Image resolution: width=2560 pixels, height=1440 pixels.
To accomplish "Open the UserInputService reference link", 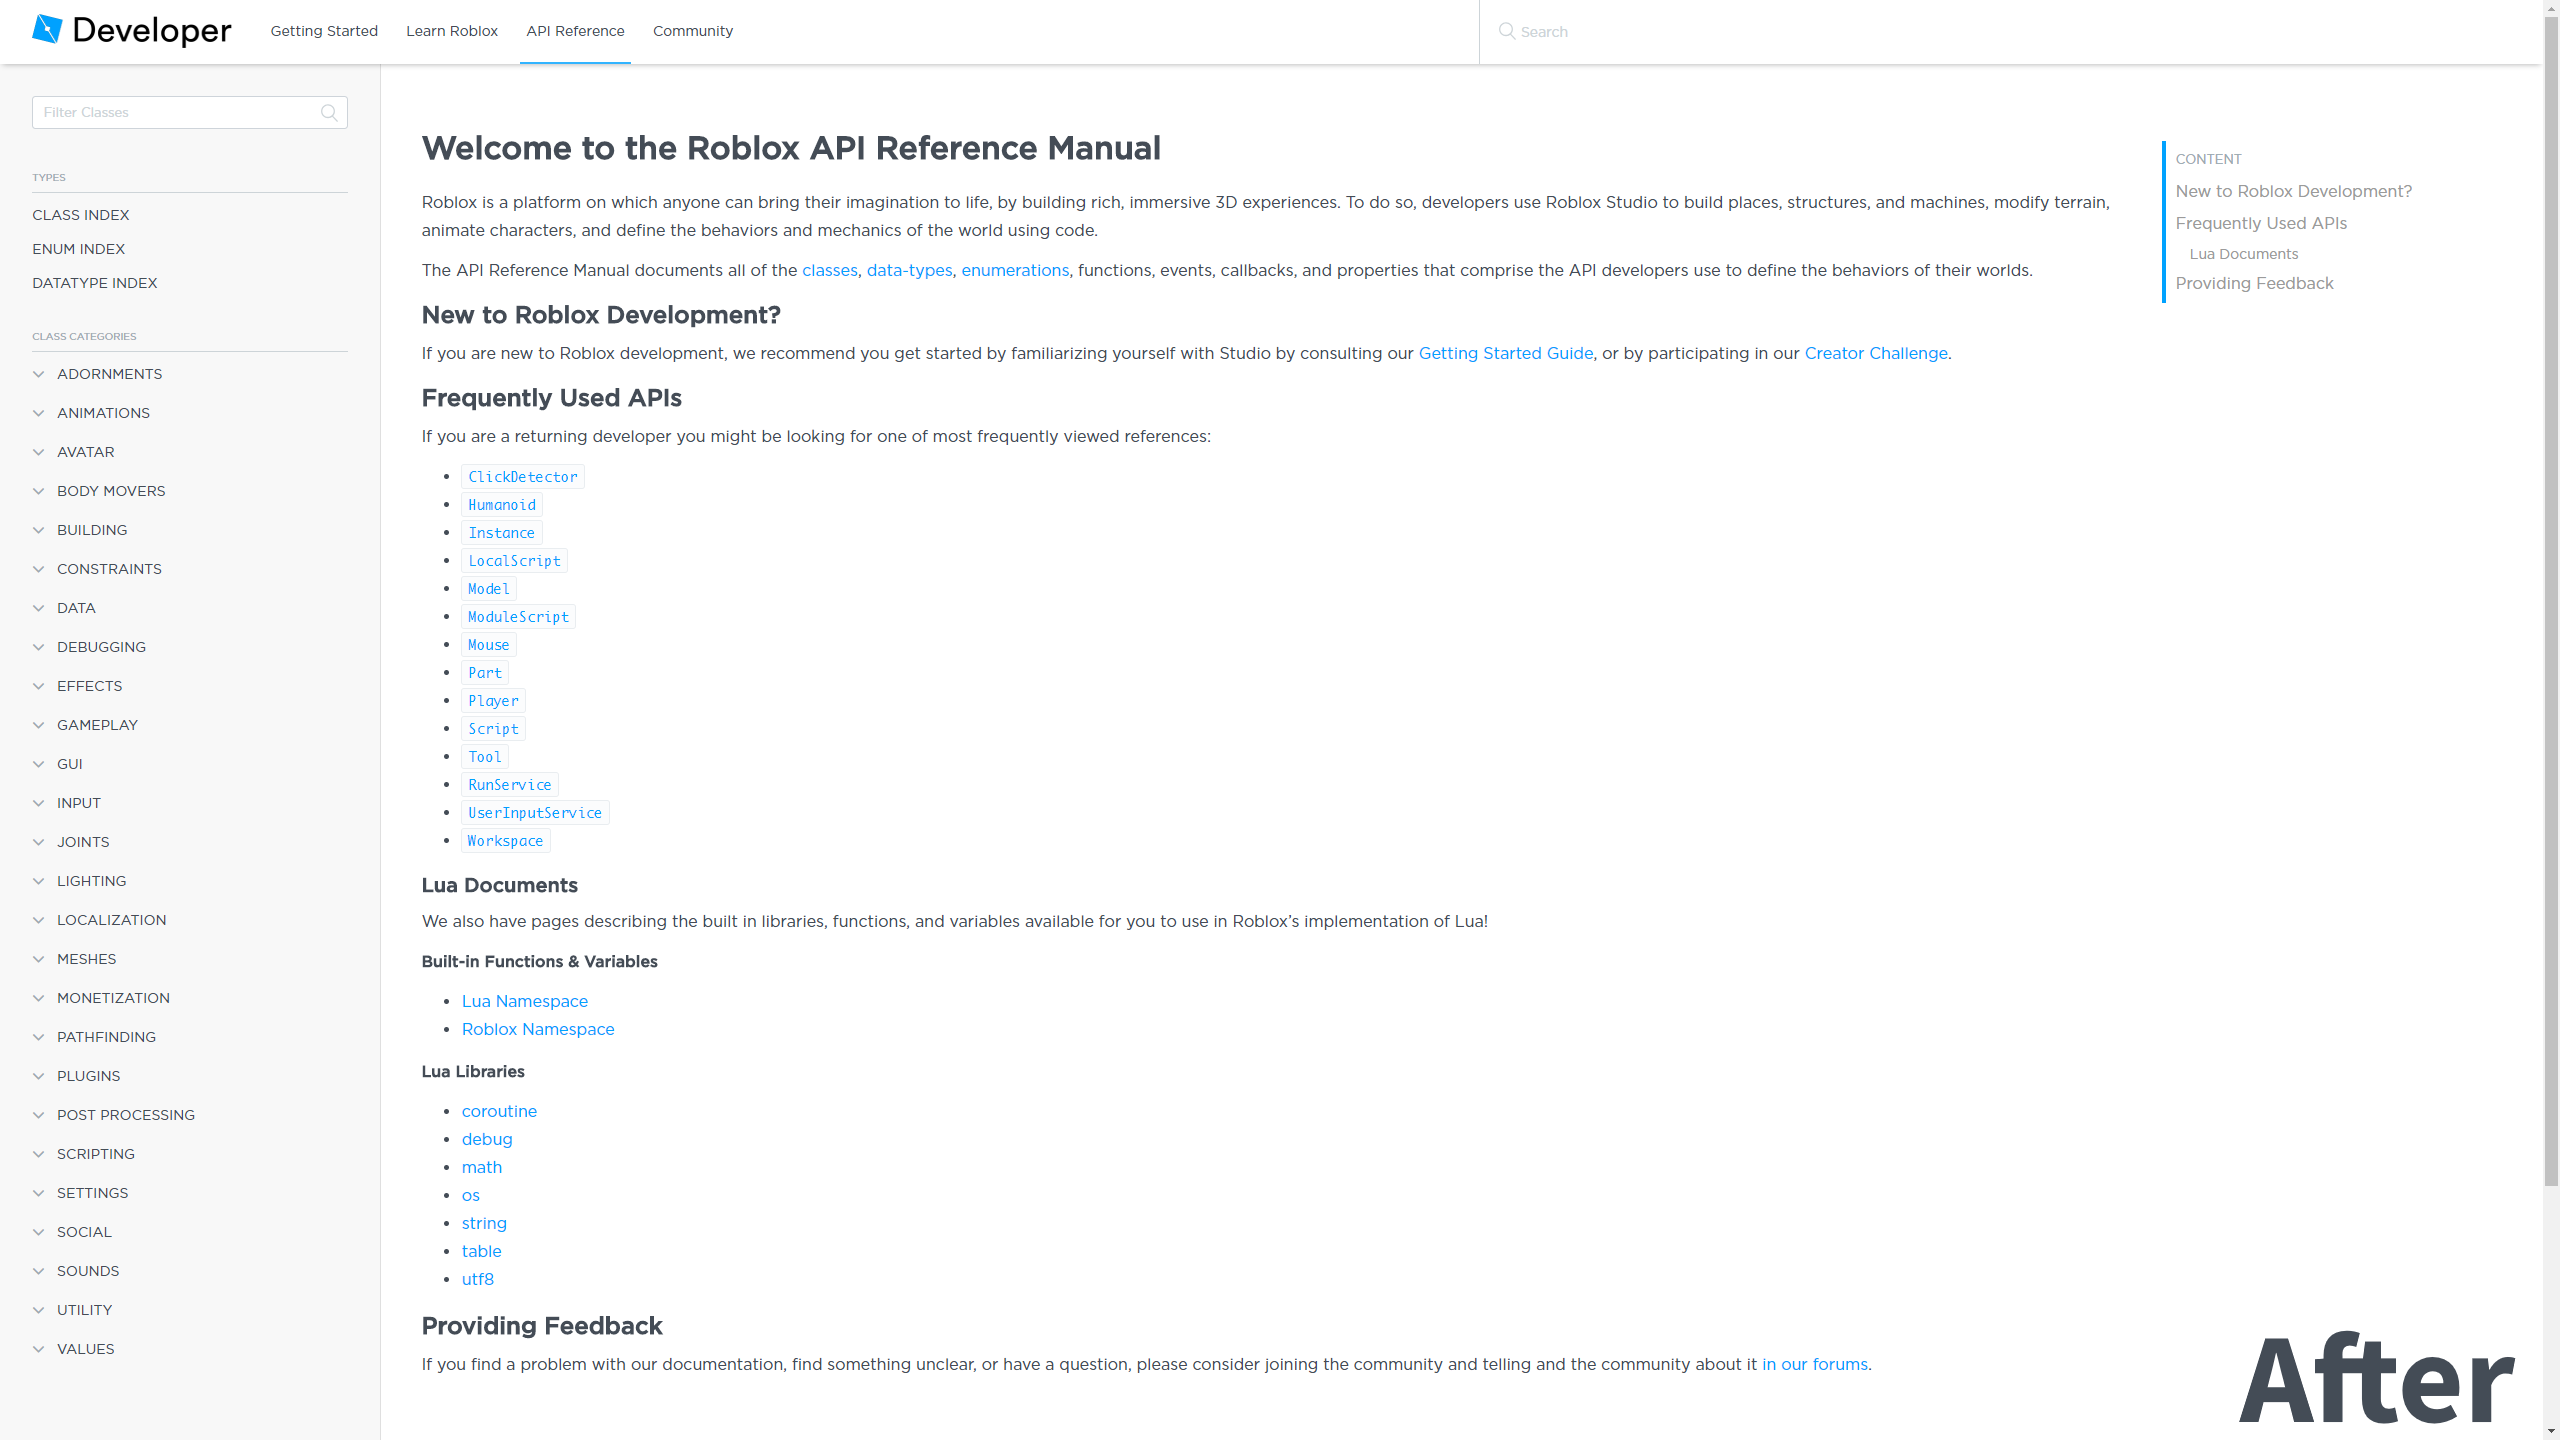I will point(535,813).
